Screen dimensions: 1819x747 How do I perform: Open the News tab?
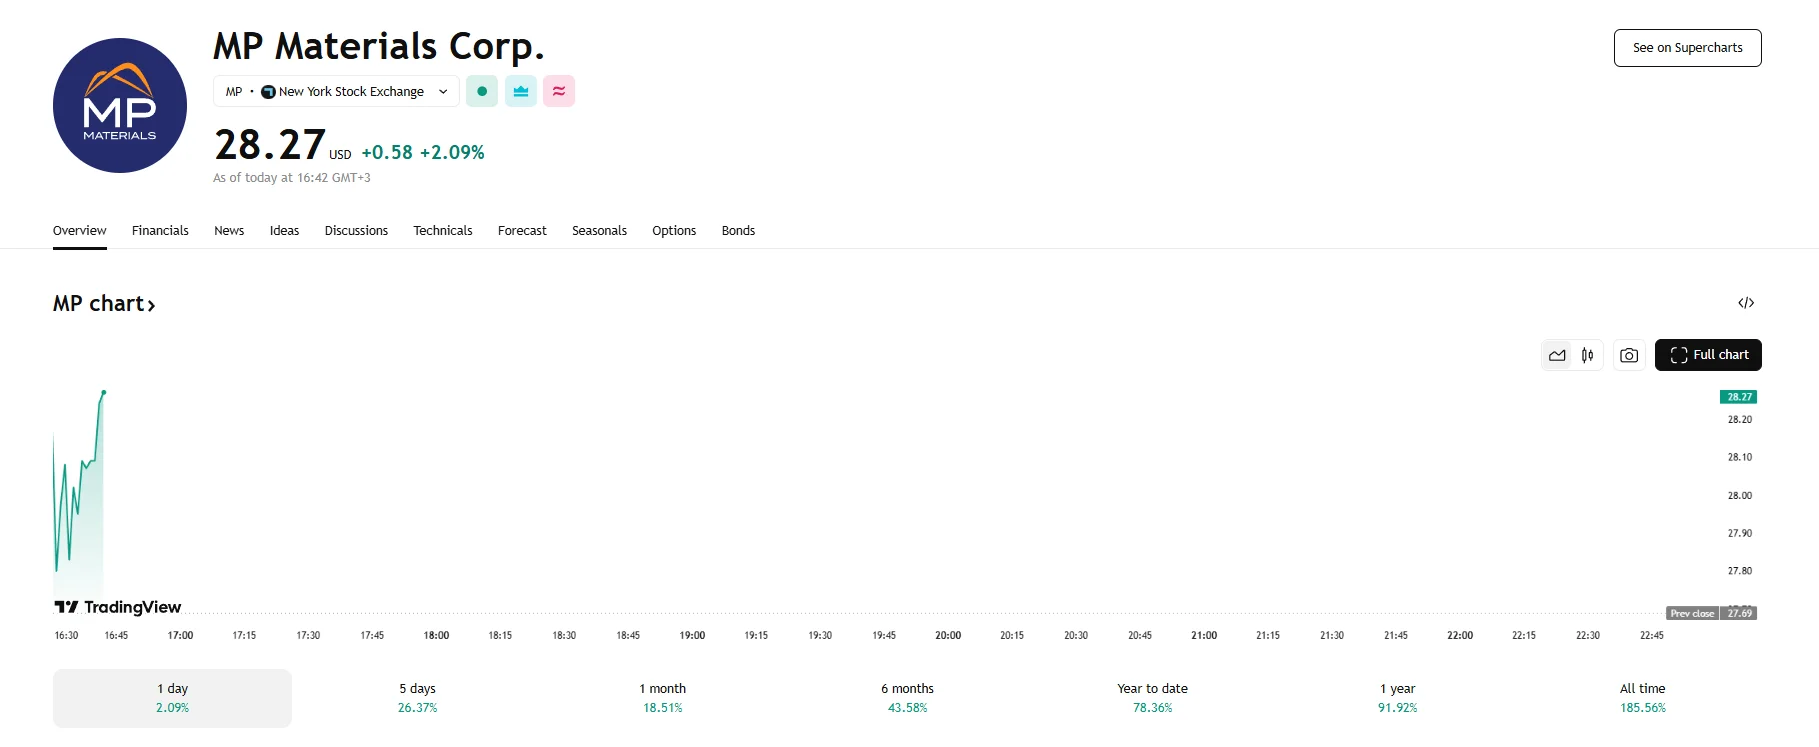pyautogui.click(x=229, y=230)
